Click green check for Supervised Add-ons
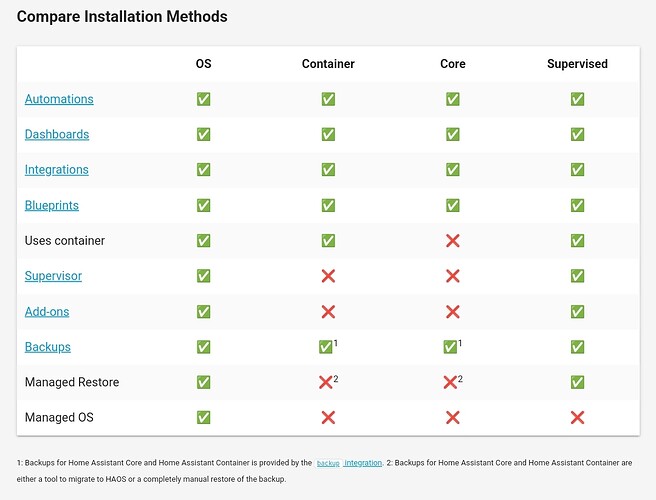The image size is (656, 500). point(577,312)
